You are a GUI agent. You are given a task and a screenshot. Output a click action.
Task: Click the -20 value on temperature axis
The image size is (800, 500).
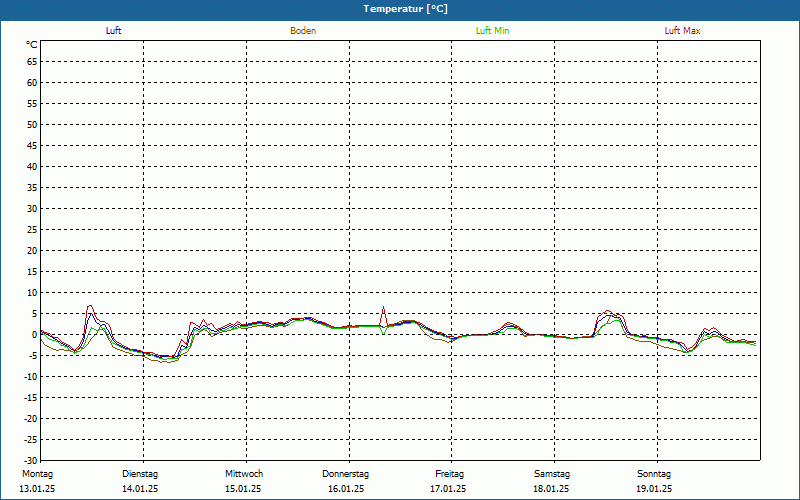pos(30,418)
